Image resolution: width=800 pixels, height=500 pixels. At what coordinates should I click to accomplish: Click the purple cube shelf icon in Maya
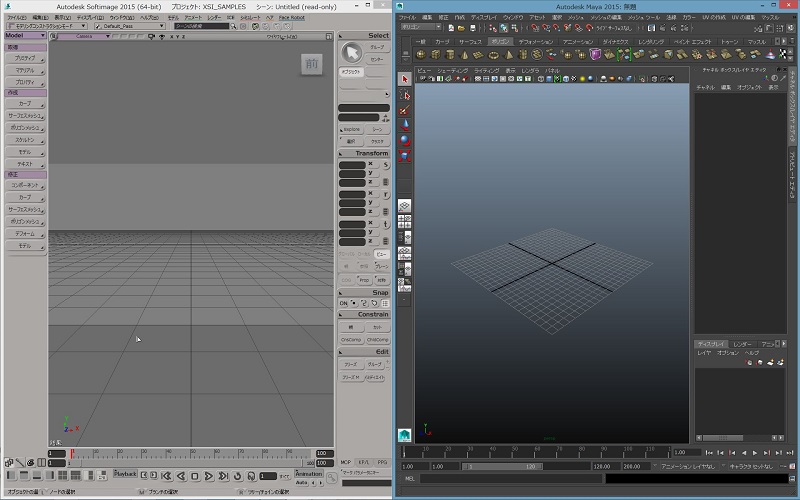tap(595, 54)
